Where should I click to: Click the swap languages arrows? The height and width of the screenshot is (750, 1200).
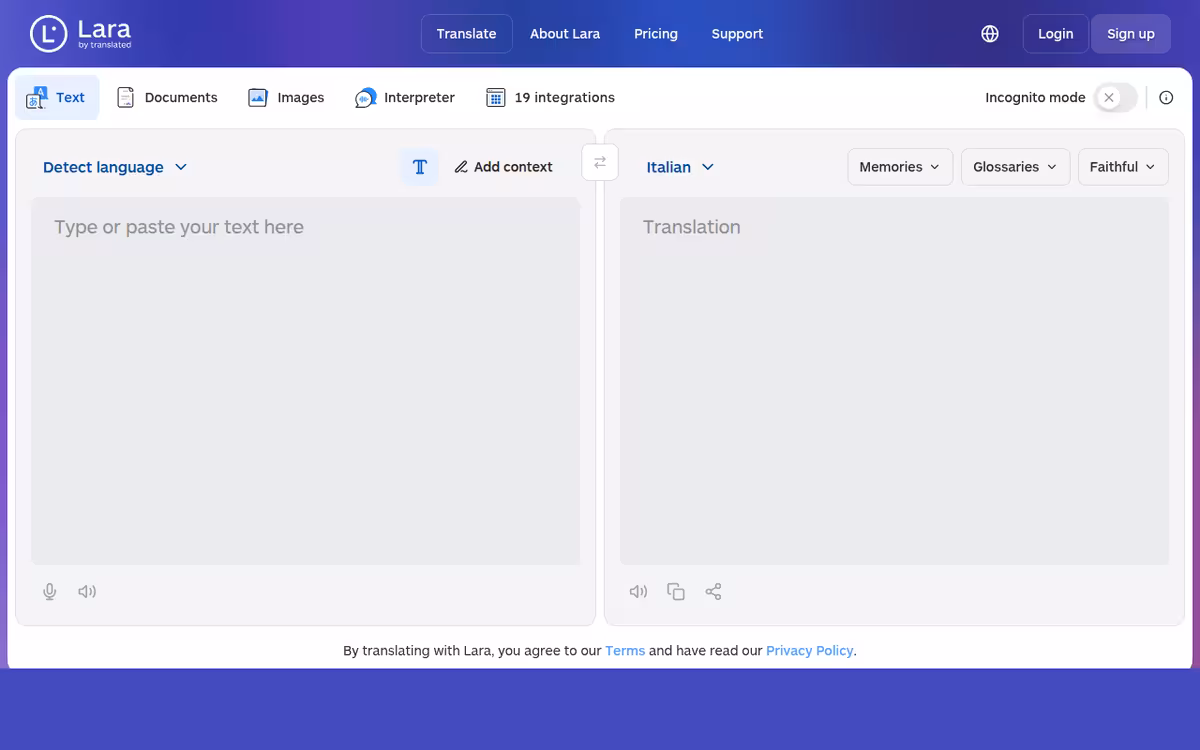tap(600, 163)
